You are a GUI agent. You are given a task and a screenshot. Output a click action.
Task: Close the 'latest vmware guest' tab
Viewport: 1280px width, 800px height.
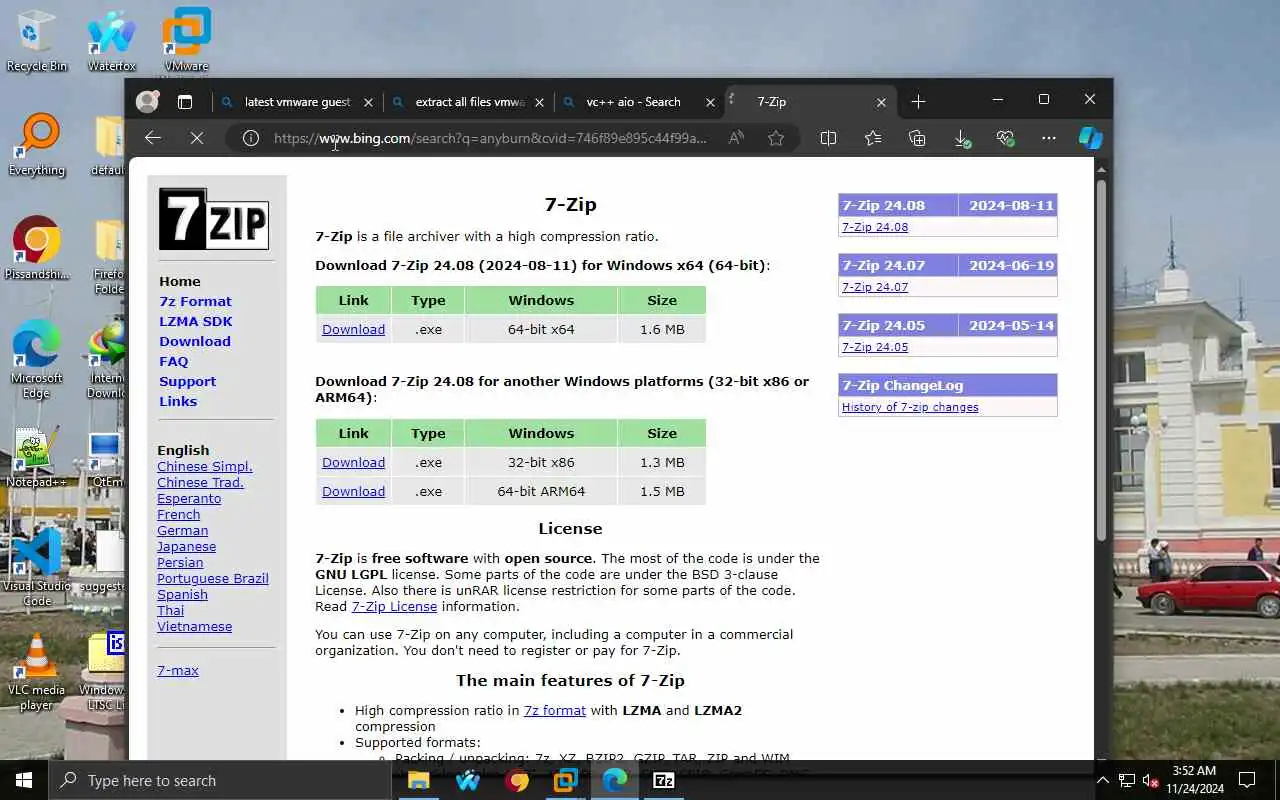coord(368,102)
